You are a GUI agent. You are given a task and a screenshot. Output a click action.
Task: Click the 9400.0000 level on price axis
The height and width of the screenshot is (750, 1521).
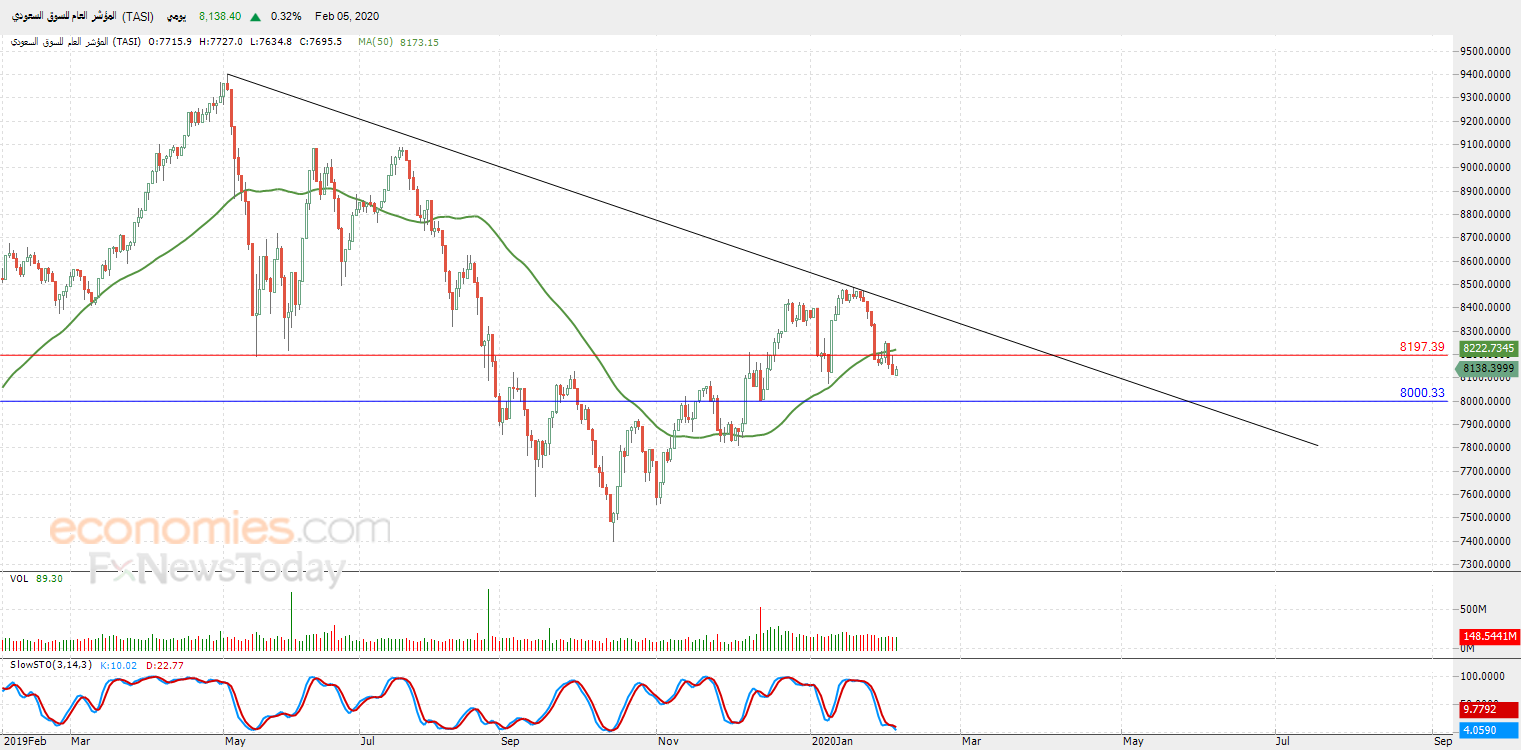coord(1484,74)
